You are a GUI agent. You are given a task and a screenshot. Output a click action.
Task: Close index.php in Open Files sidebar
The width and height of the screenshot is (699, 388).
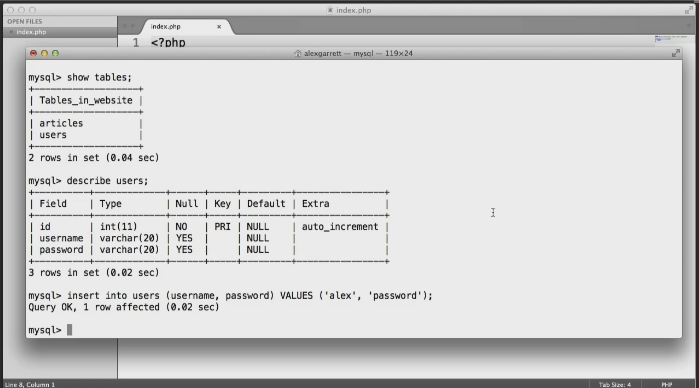pos(11,32)
